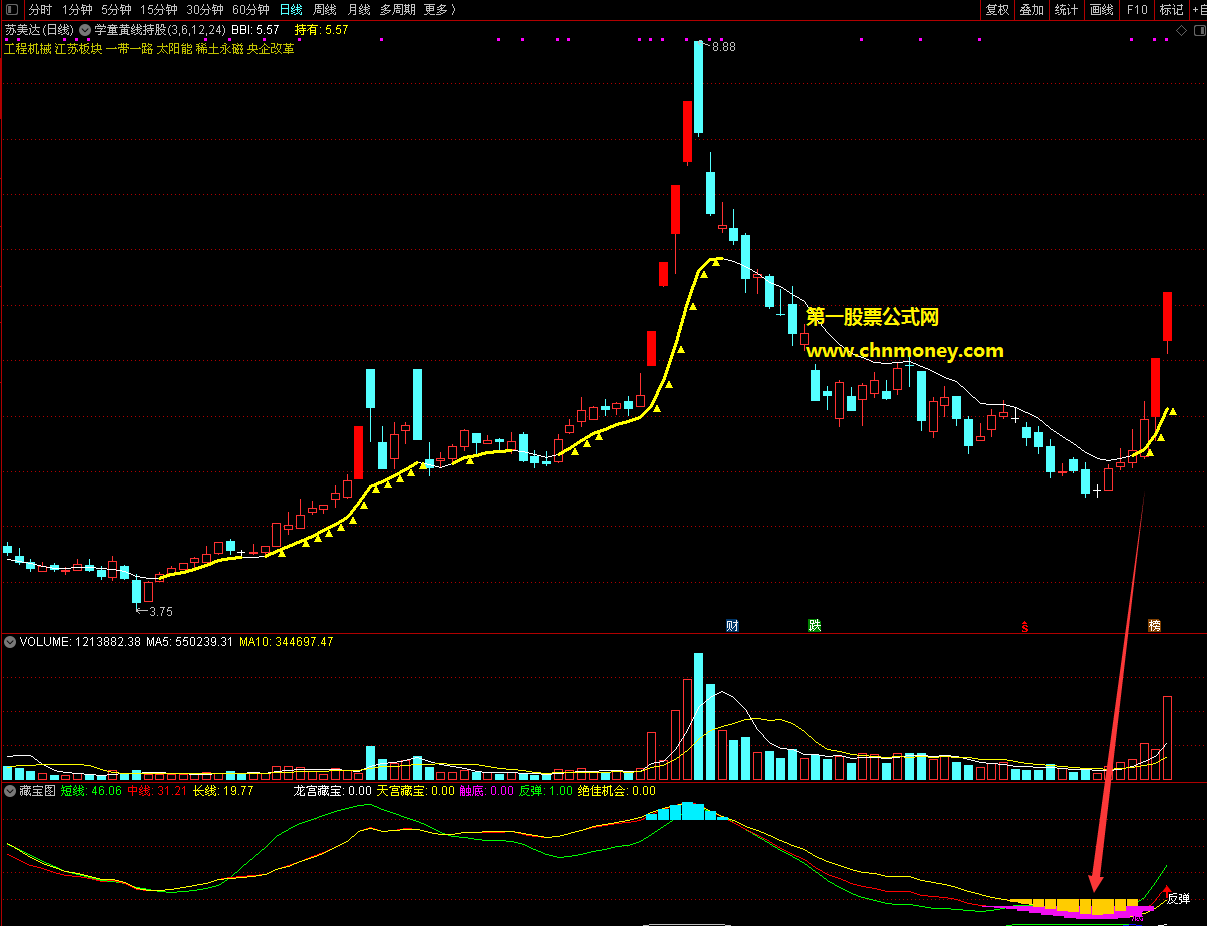Screen dimensions: 1207x926
Task: Click the 学童黄线持股(3,6,12,24) indicator name
Action: [x=160, y=30]
